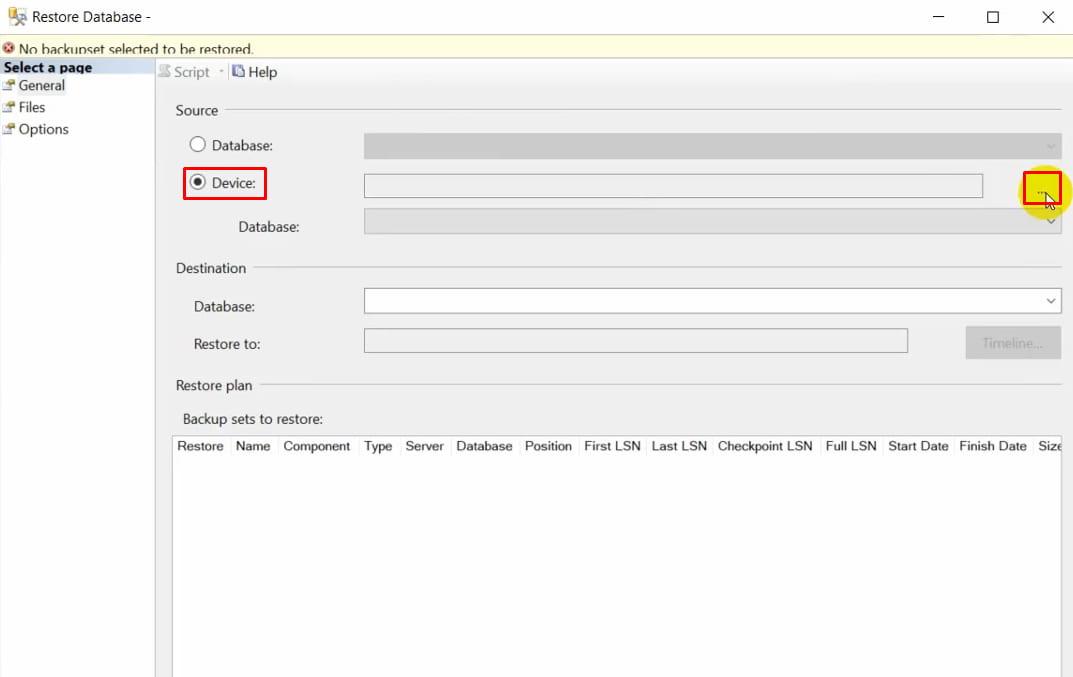Click the highlighted browse ellipsis for backup device
The image size is (1073, 677).
(x=1040, y=187)
